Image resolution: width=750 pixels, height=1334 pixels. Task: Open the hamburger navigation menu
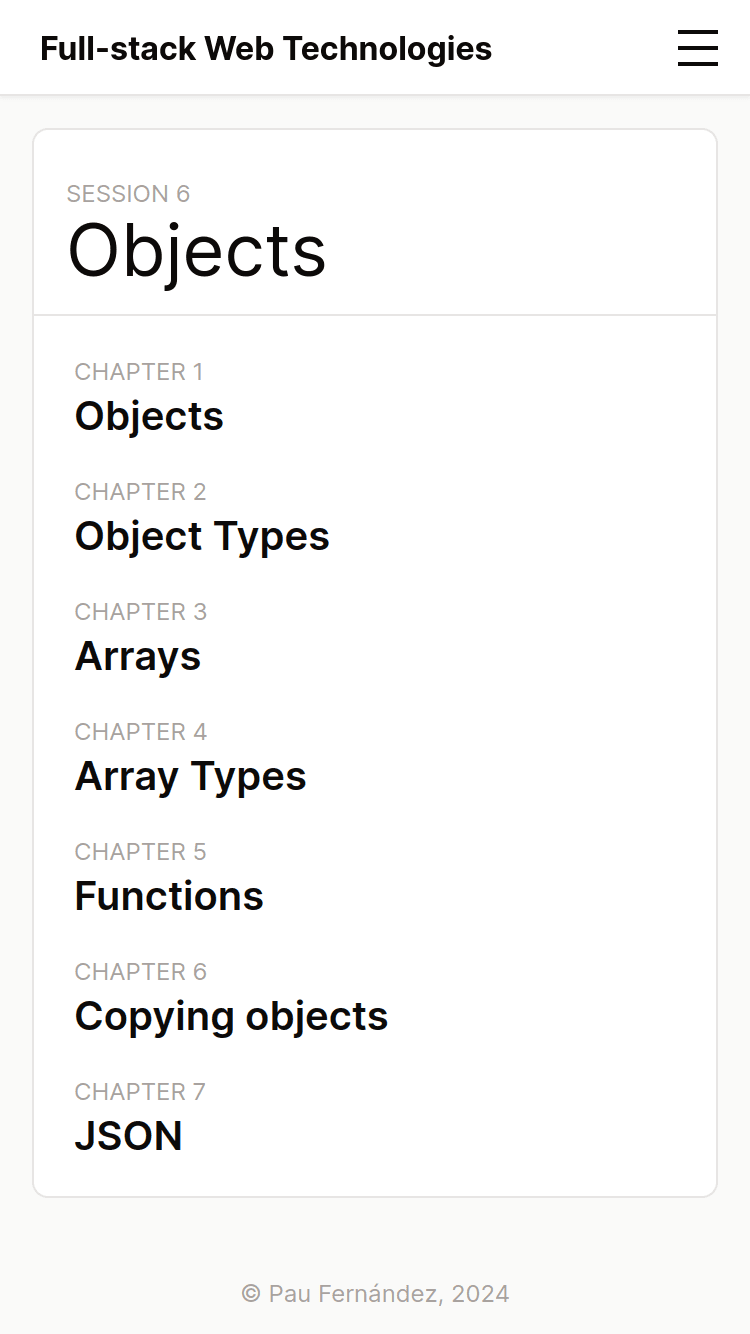click(x=698, y=48)
